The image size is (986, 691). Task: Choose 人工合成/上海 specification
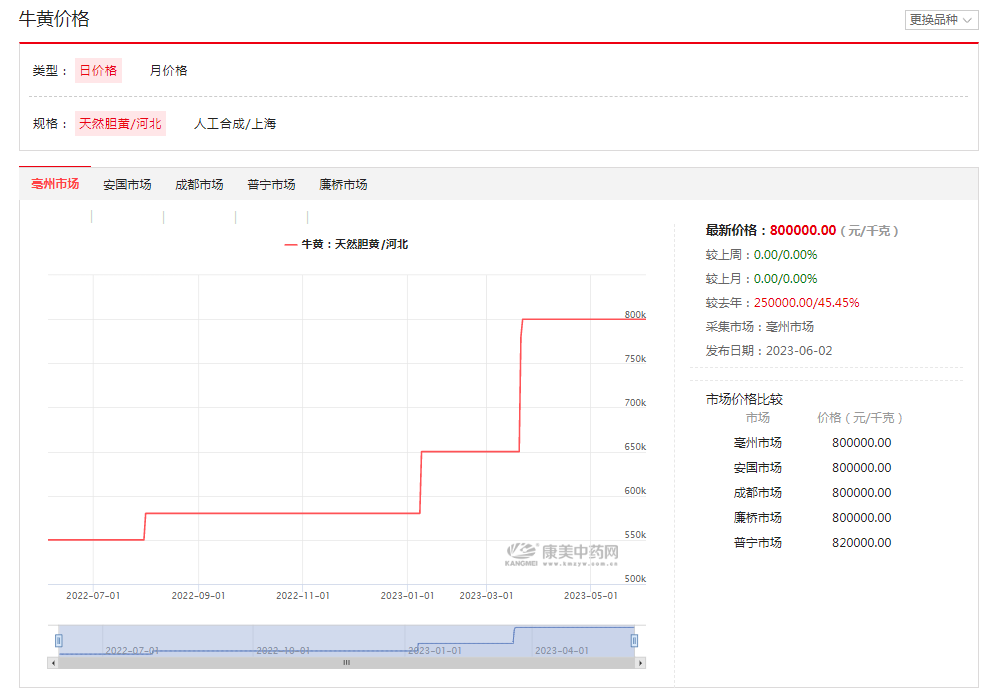235,124
